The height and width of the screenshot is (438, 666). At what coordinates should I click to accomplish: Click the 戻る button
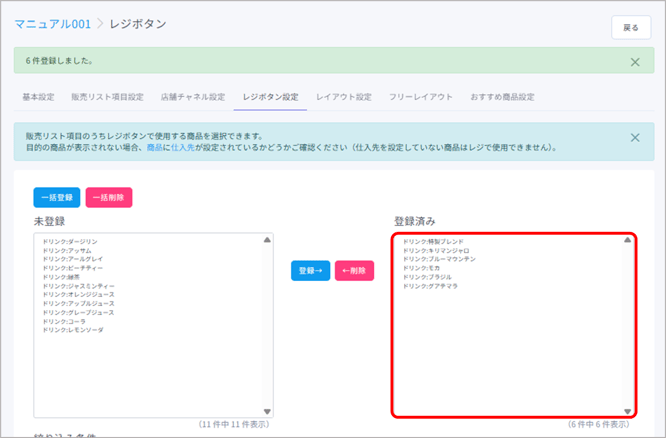click(630, 28)
